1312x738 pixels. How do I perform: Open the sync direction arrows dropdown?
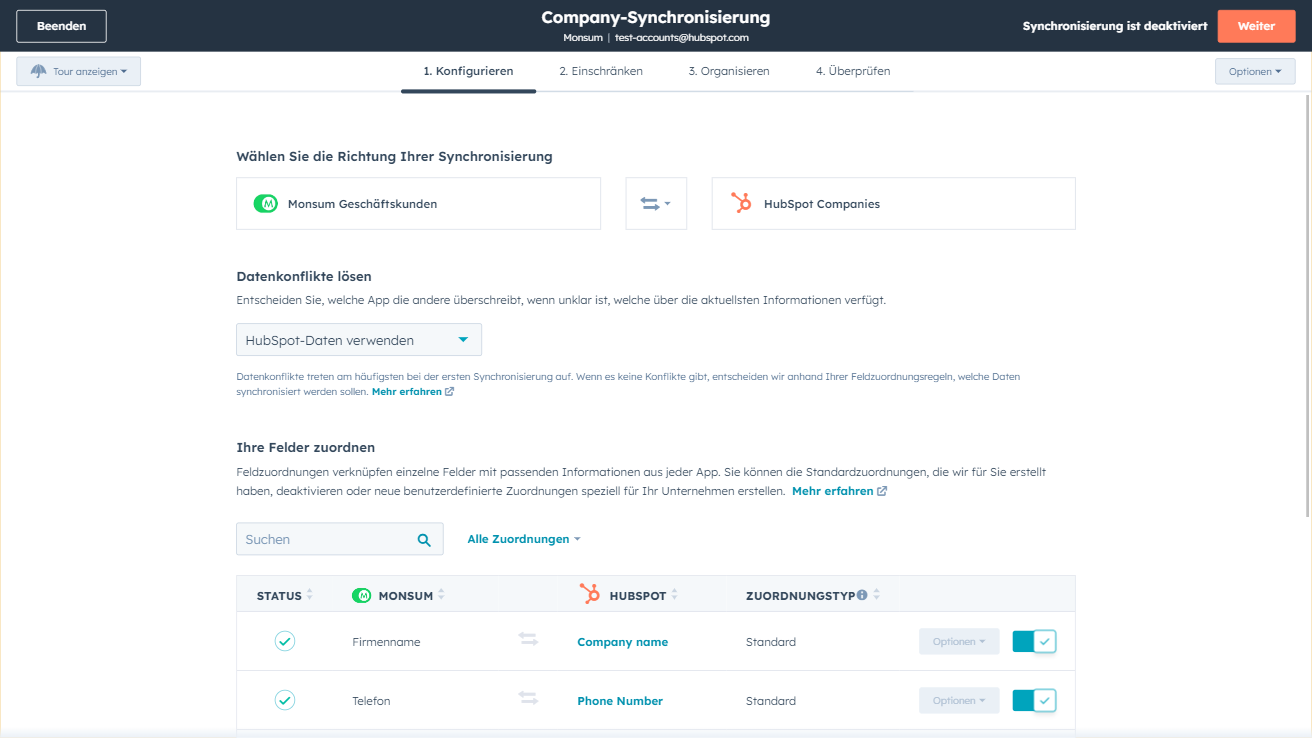(656, 204)
